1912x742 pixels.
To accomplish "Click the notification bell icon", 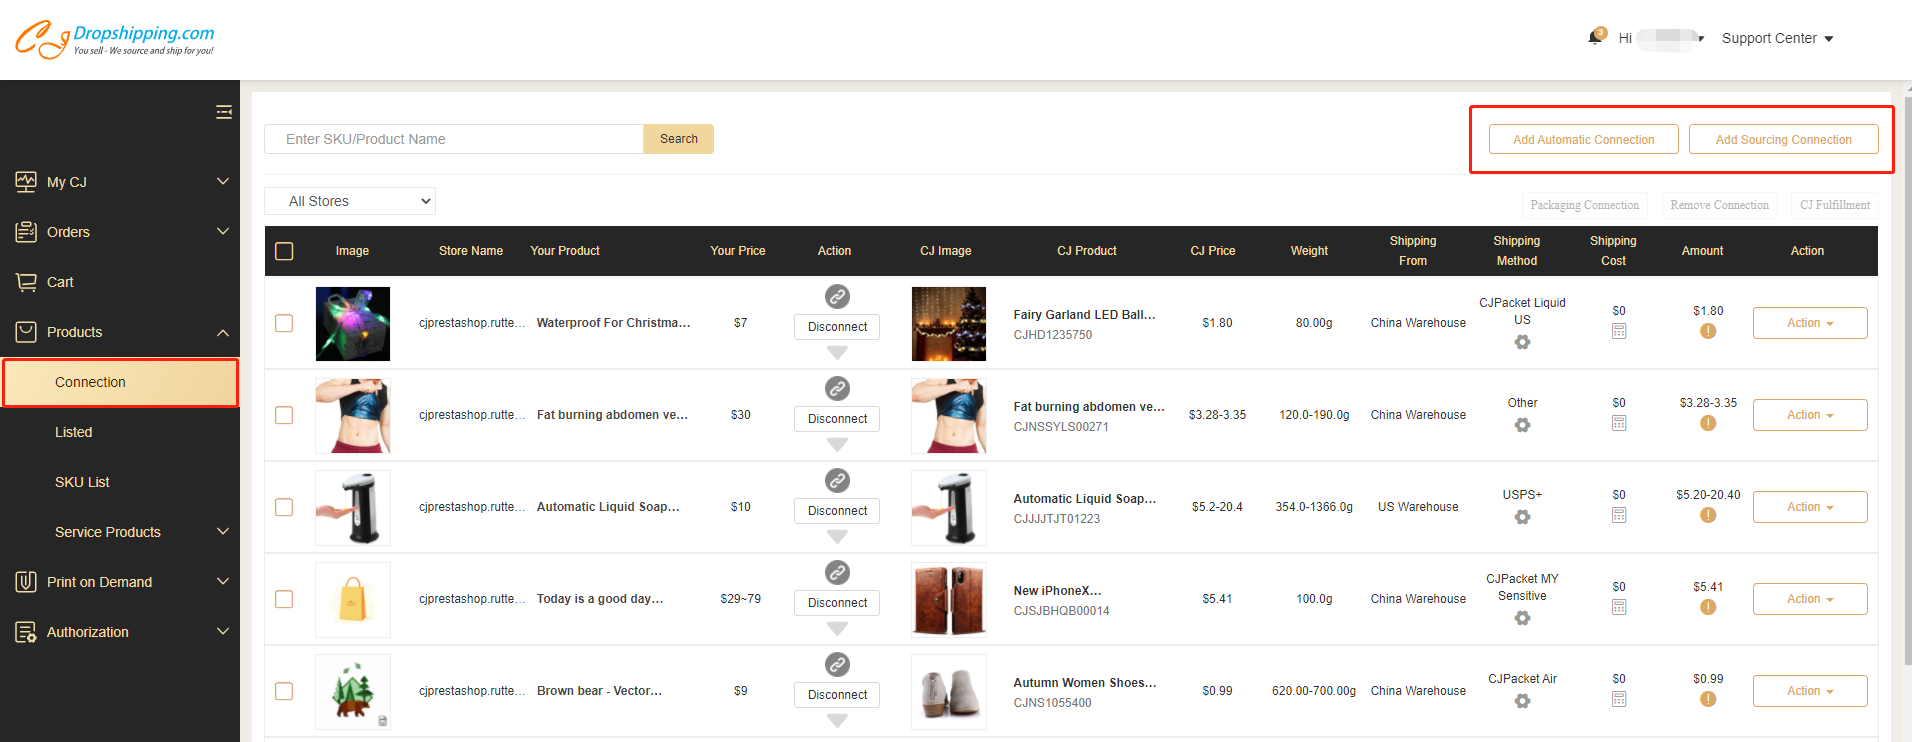I will 1595,38.
